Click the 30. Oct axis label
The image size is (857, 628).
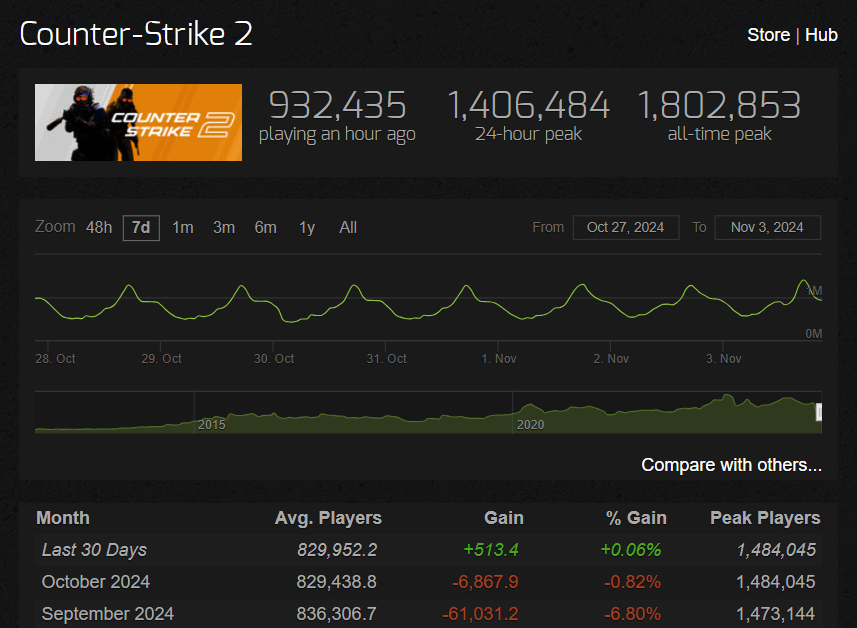pyautogui.click(x=274, y=359)
